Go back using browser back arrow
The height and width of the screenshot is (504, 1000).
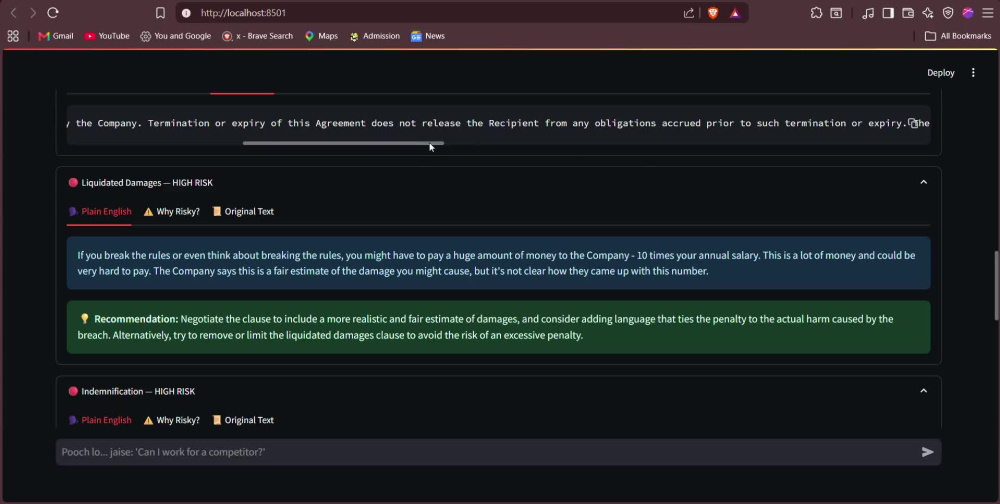click(x=13, y=13)
